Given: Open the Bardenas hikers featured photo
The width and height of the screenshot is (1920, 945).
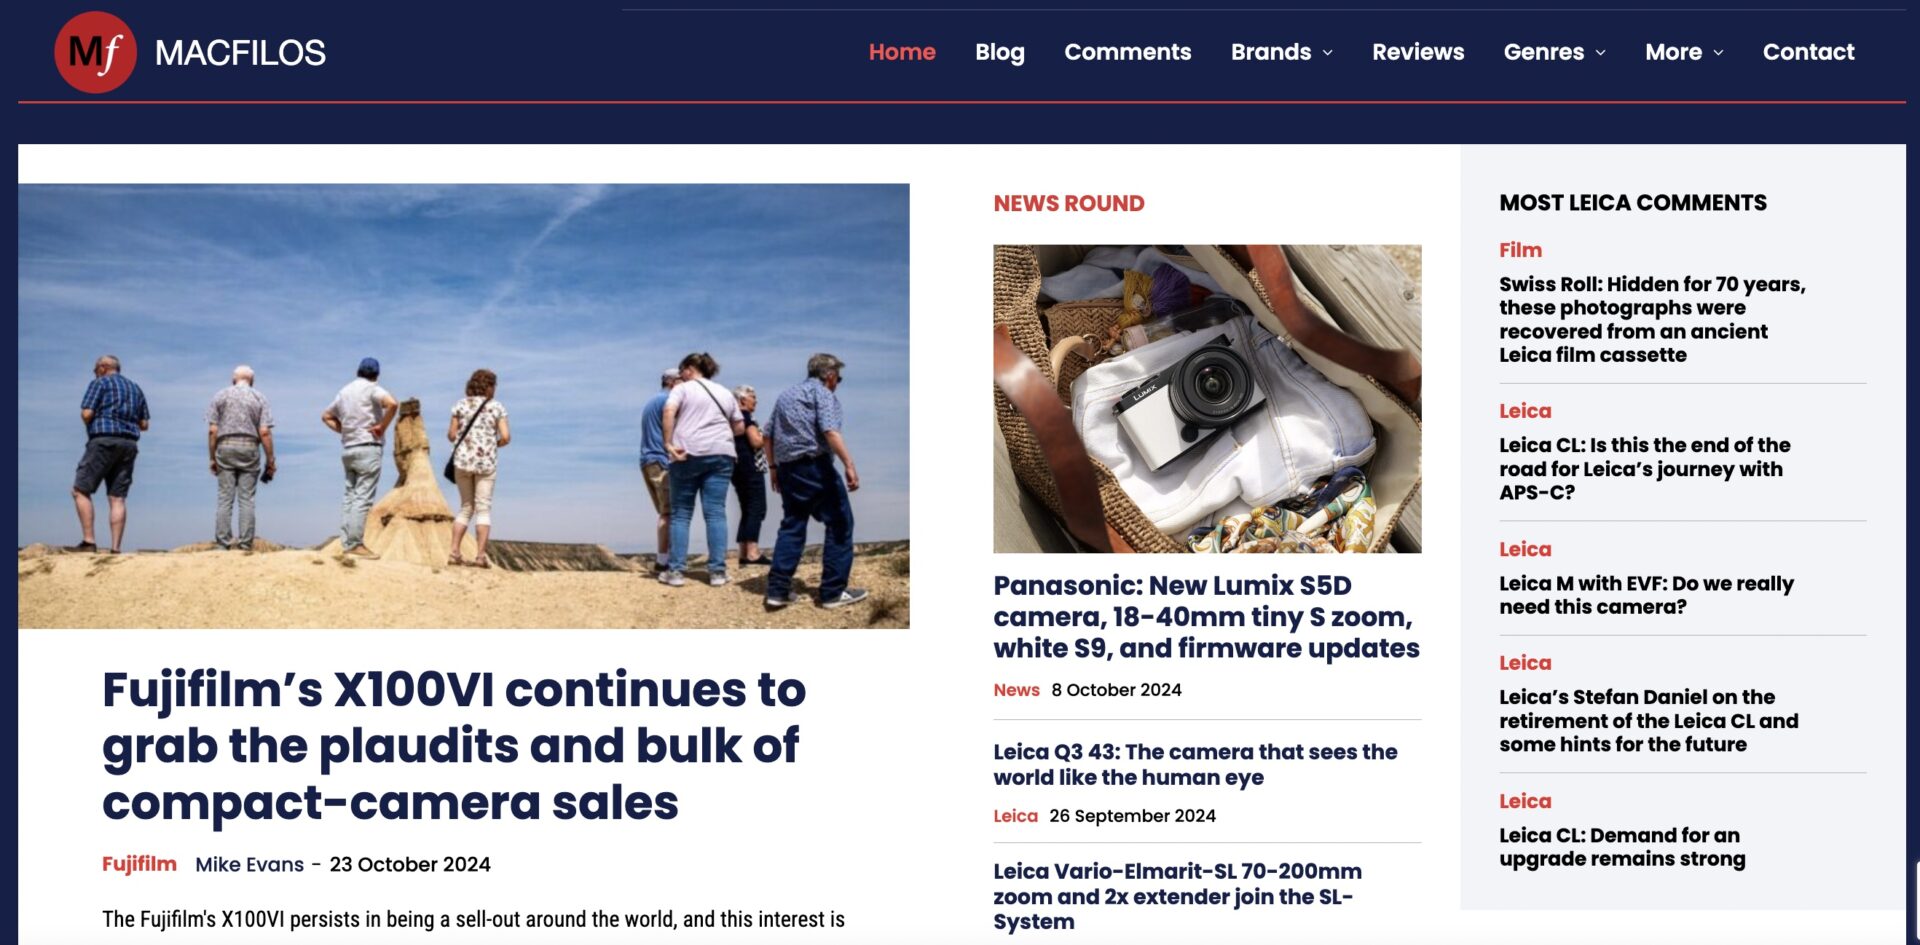Looking at the screenshot, I should 464,406.
